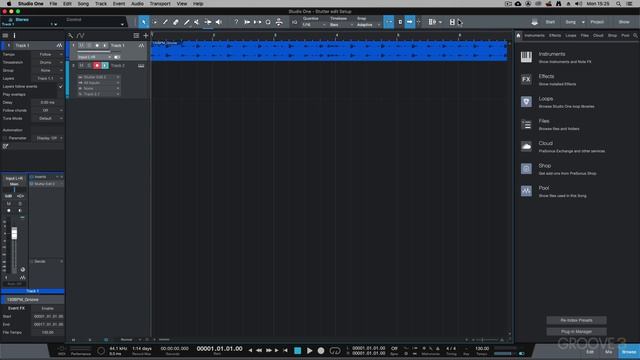Open the Song menu
The width and height of the screenshot is (640, 360).
pyautogui.click(x=83, y=4)
